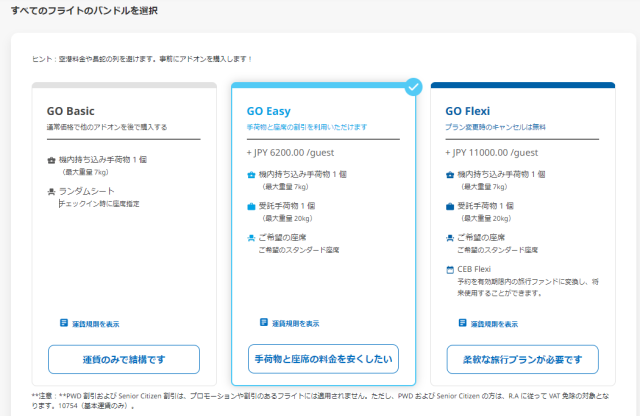Click the fare rules document icon in GO Basic
The image size is (640, 416).
tap(64, 323)
